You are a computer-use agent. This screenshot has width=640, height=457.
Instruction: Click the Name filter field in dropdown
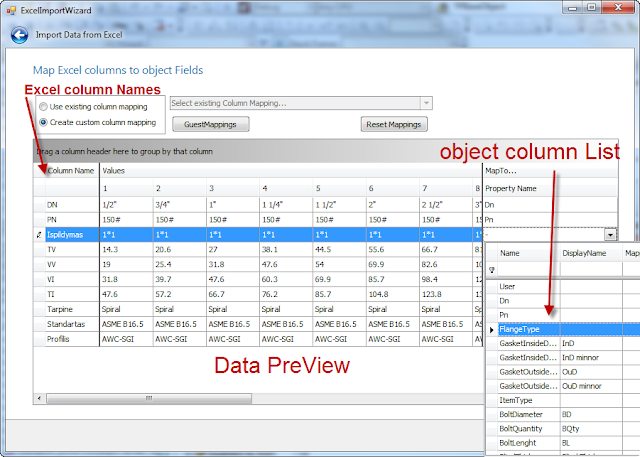pos(529,270)
